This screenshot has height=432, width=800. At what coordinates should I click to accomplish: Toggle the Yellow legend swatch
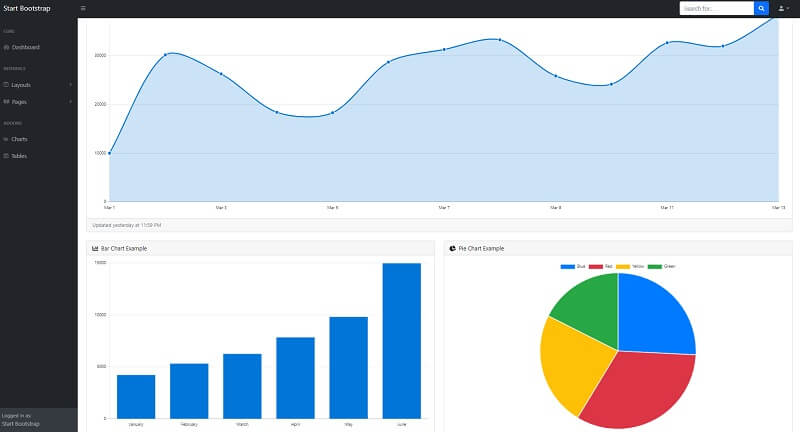point(623,266)
